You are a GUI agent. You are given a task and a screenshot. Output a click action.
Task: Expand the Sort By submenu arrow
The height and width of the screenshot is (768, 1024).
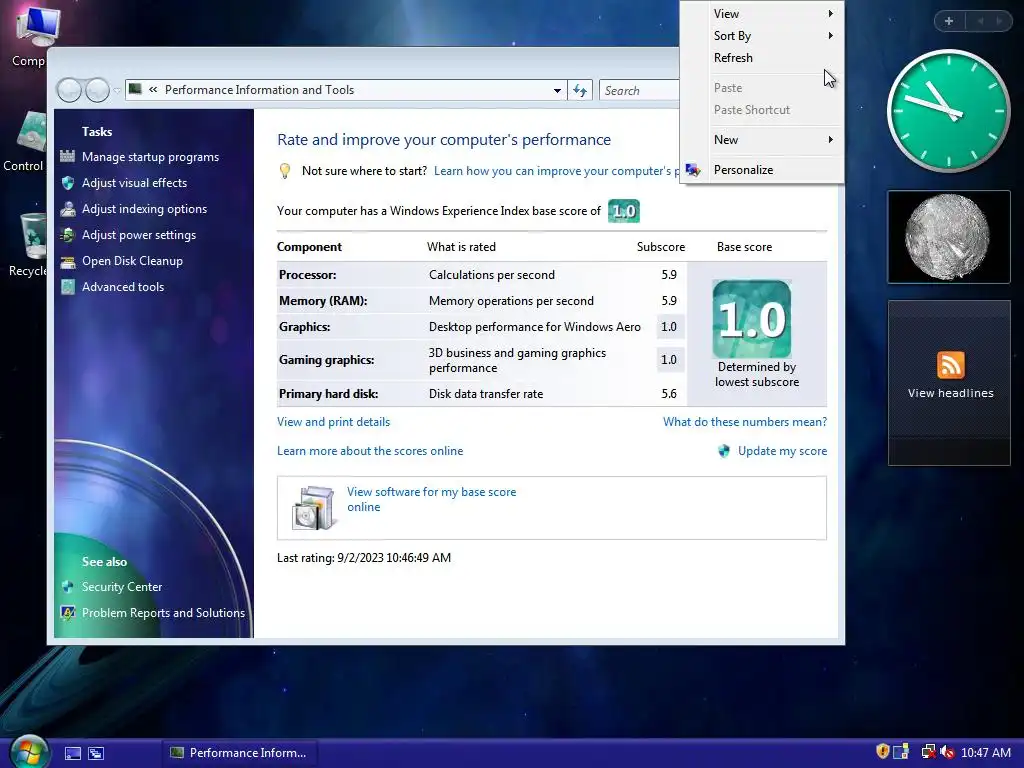point(831,36)
